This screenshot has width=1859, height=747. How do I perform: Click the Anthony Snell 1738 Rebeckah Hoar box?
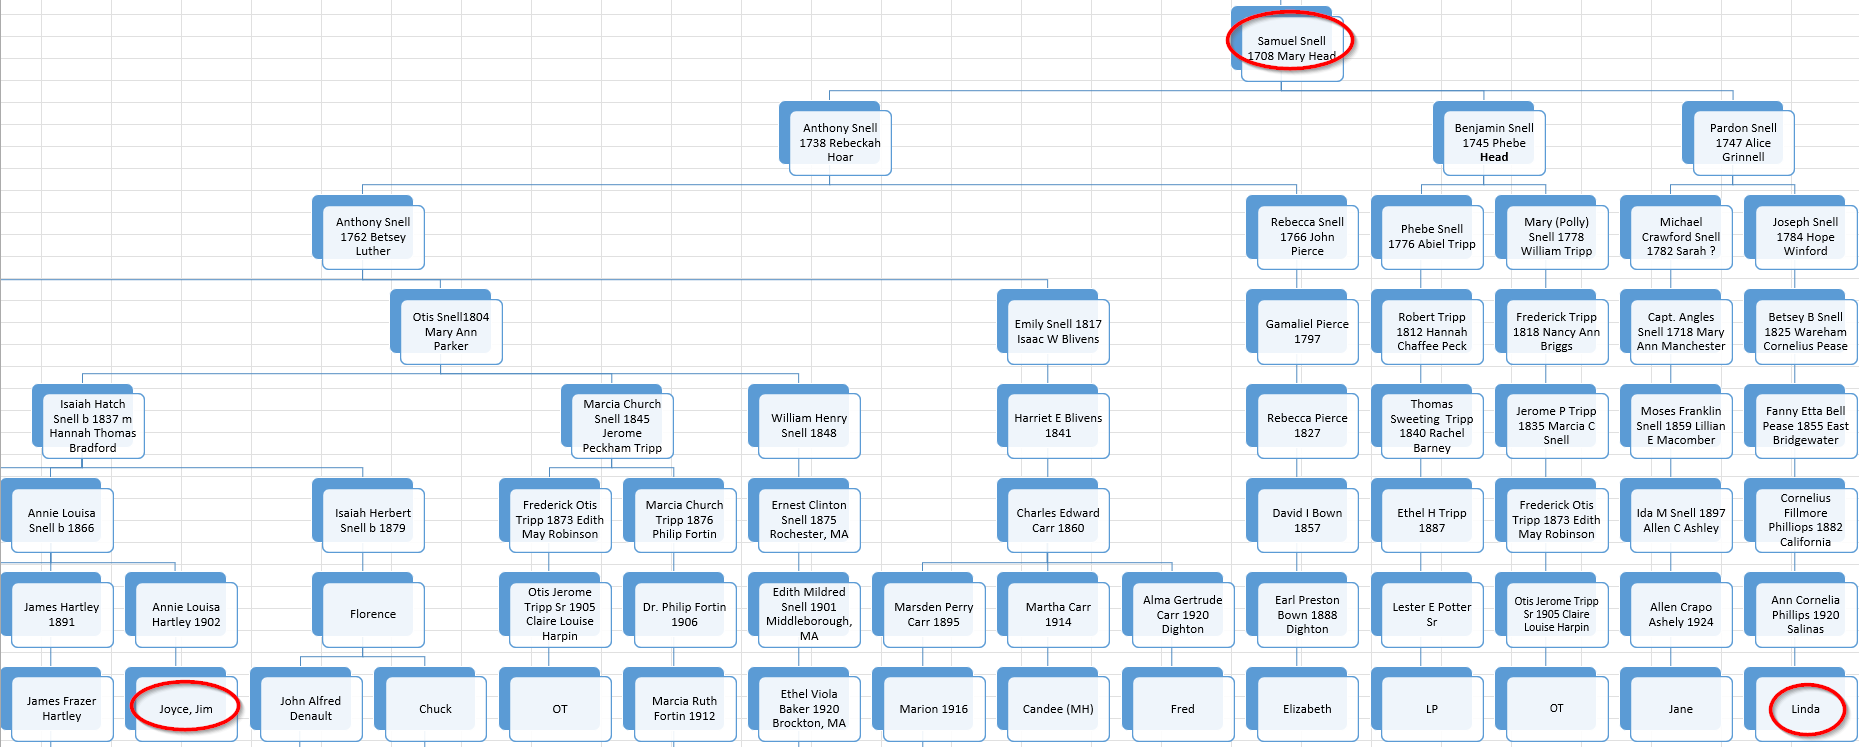[839, 142]
